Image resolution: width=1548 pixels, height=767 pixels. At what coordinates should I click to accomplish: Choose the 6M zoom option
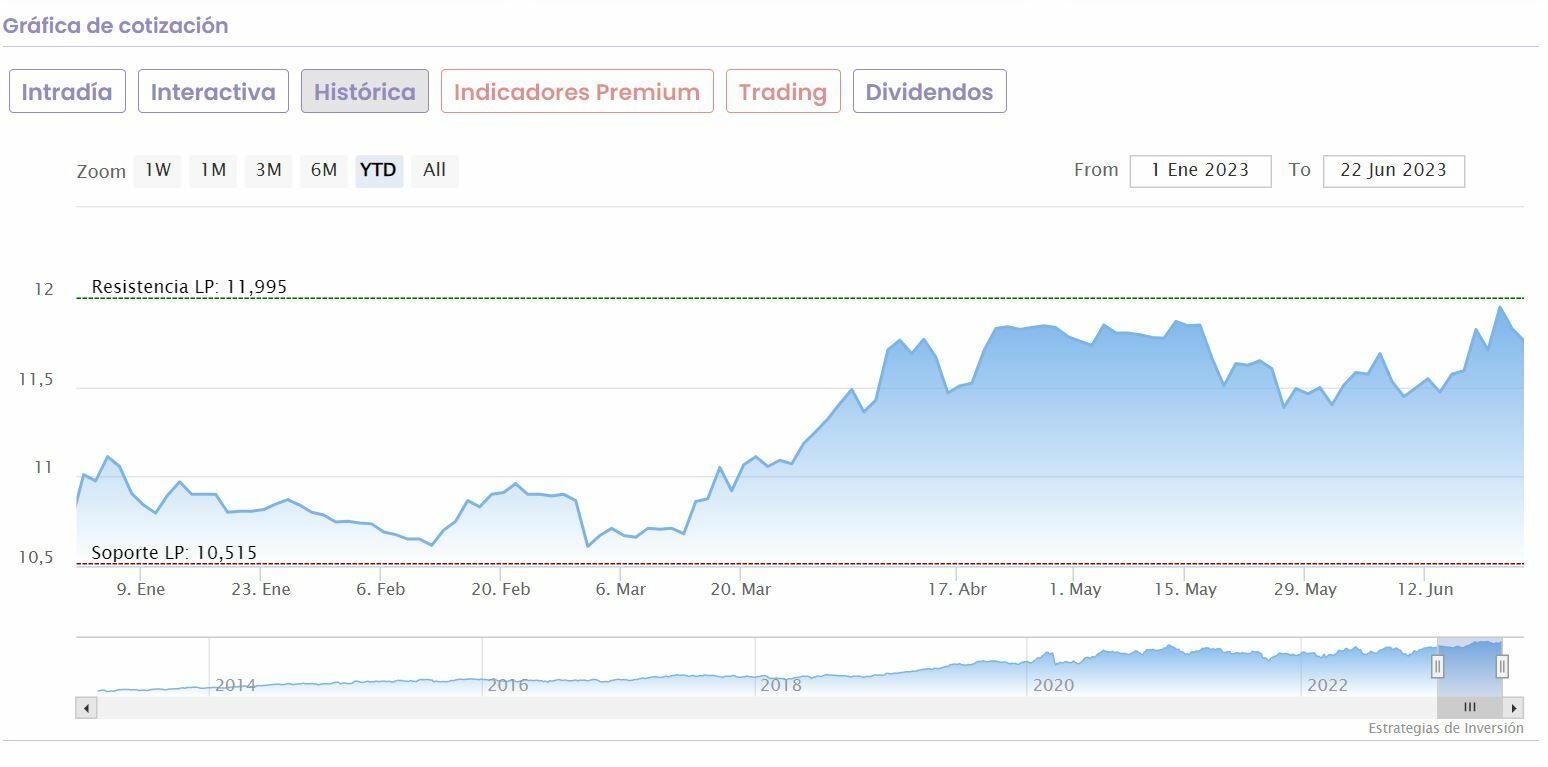pos(323,170)
